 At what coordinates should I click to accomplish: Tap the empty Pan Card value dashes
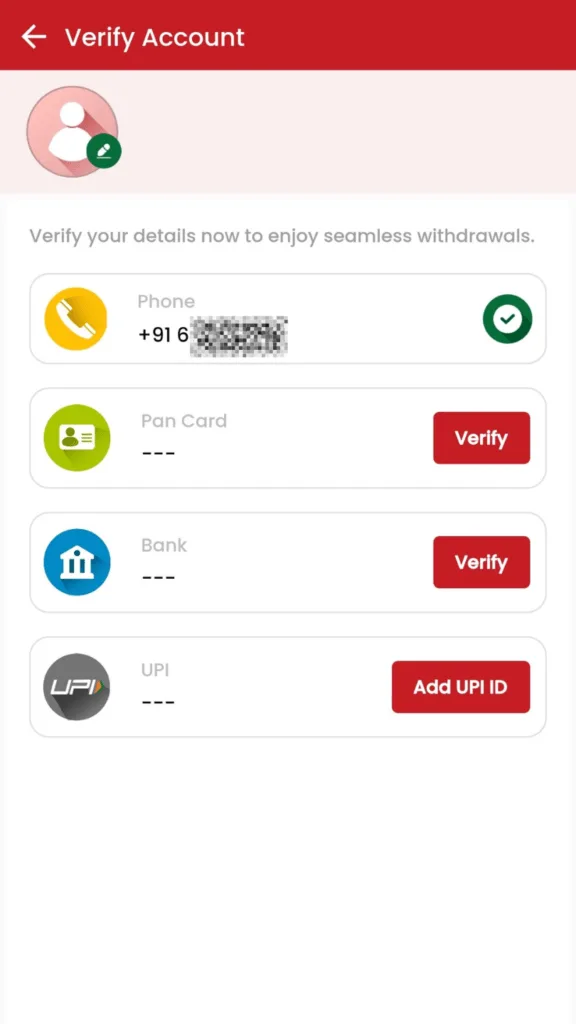(x=158, y=453)
